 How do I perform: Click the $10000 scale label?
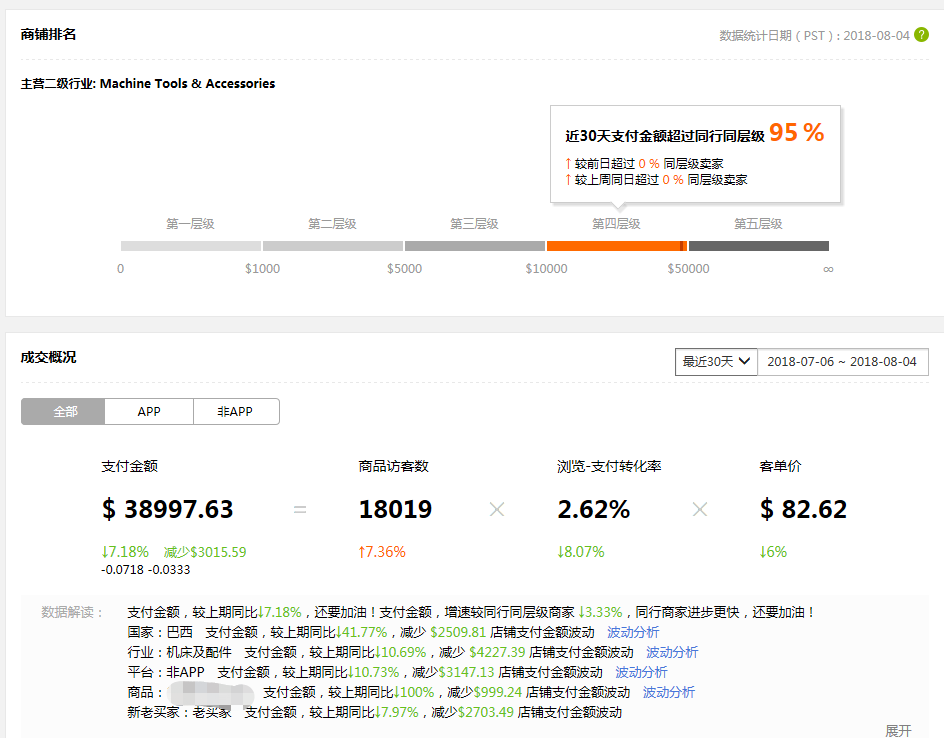[x=546, y=268]
